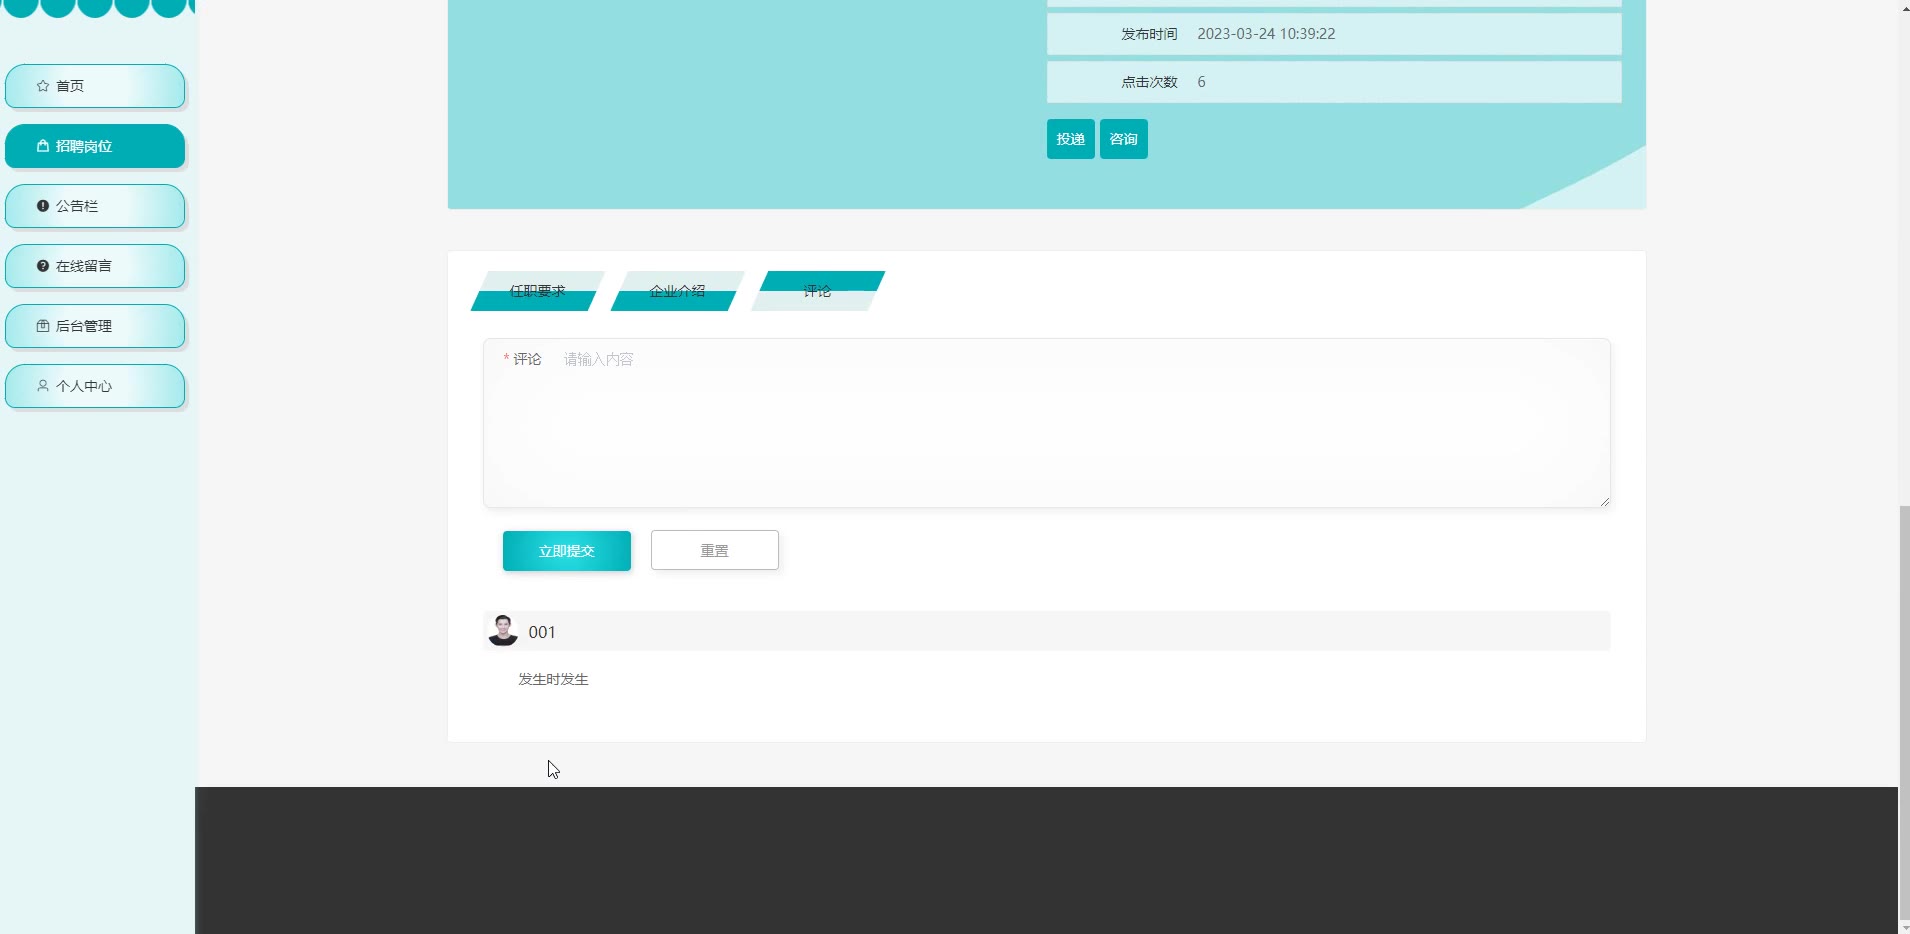Switch to the 任职要求 tab
The height and width of the screenshot is (934, 1910).
[x=538, y=291]
